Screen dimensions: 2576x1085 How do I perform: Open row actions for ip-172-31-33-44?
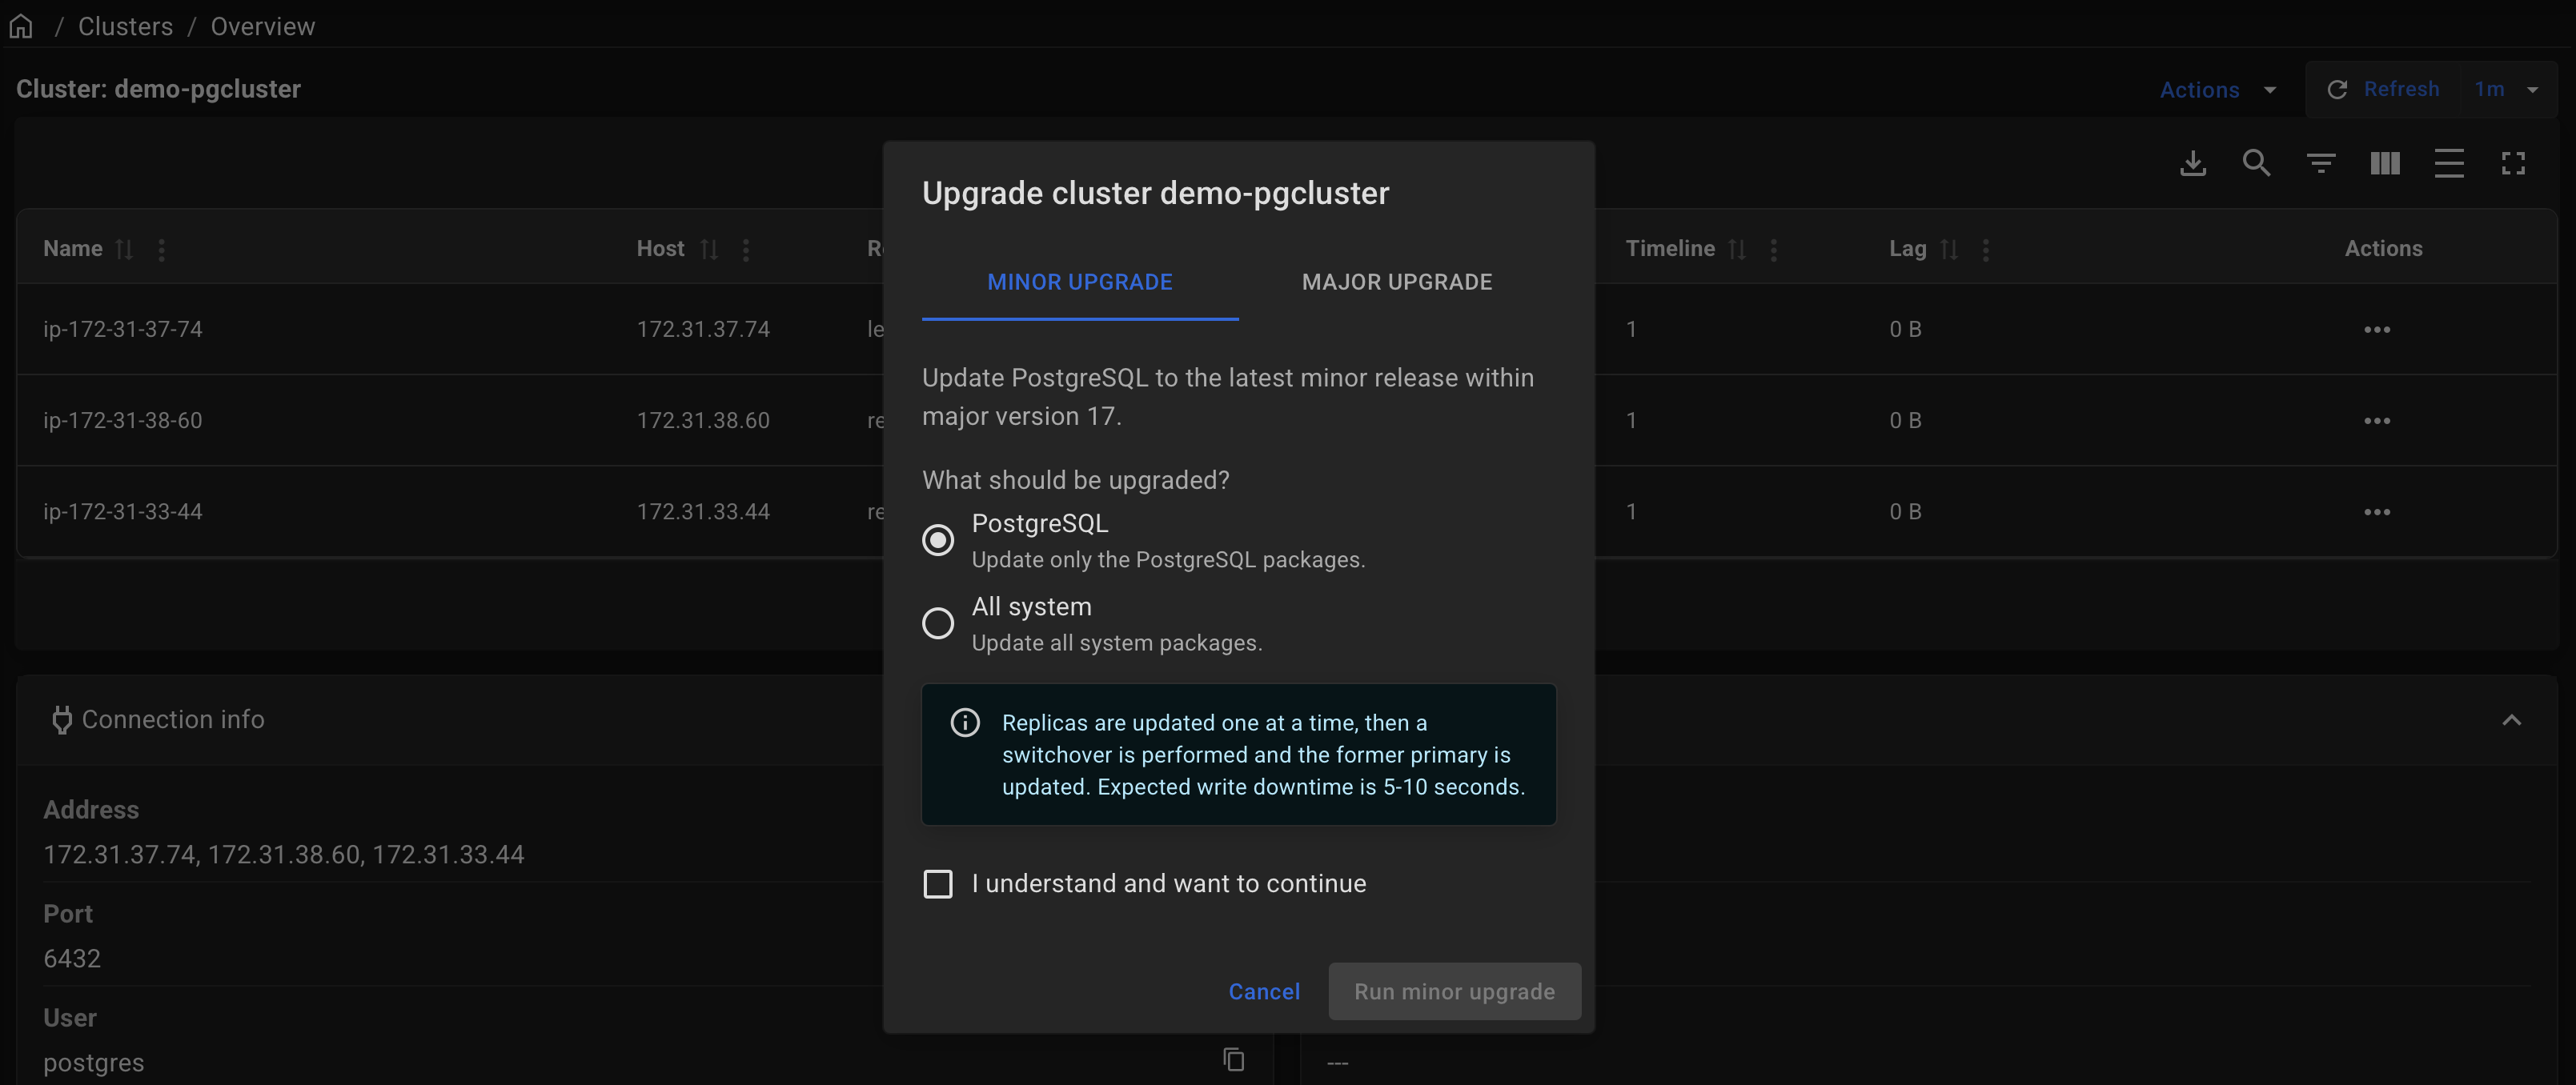(2376, 511)
